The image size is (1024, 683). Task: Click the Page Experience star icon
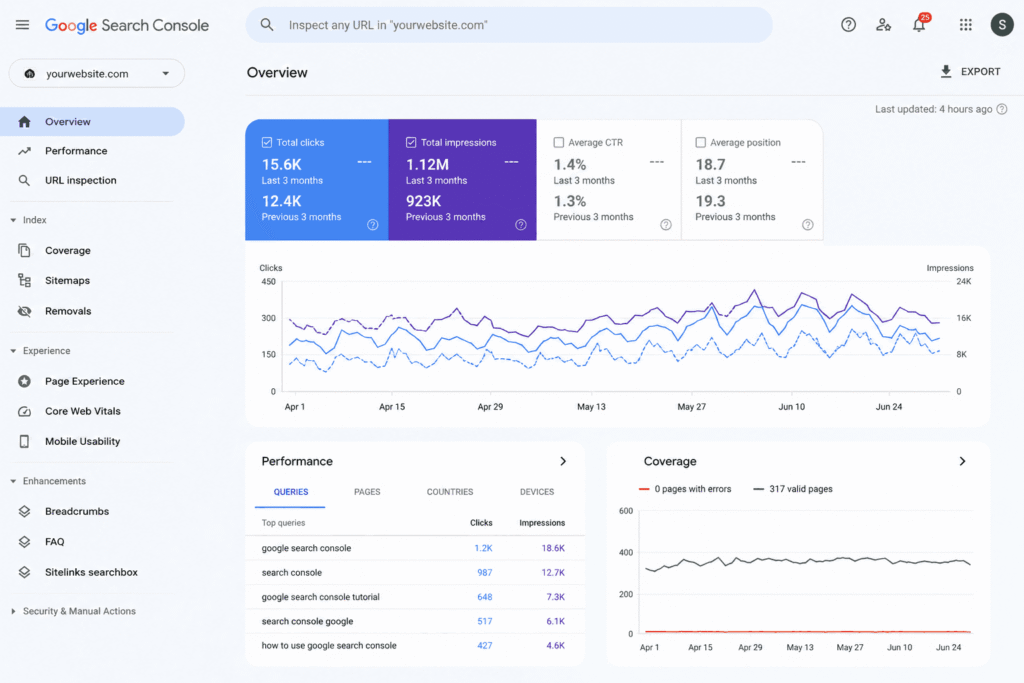[24, 381]
